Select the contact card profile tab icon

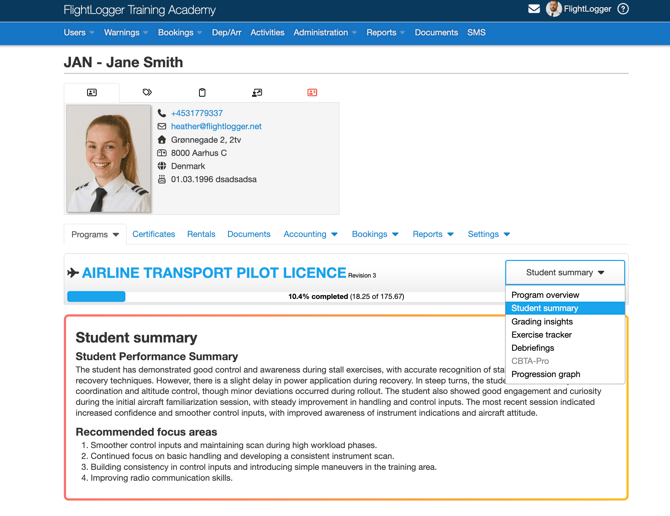tap(92, 92)
